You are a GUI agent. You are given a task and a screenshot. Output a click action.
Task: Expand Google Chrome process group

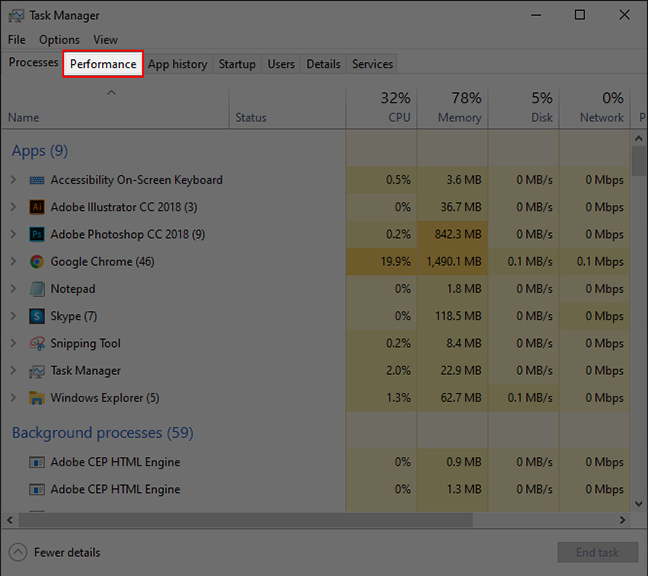point(13,262)
